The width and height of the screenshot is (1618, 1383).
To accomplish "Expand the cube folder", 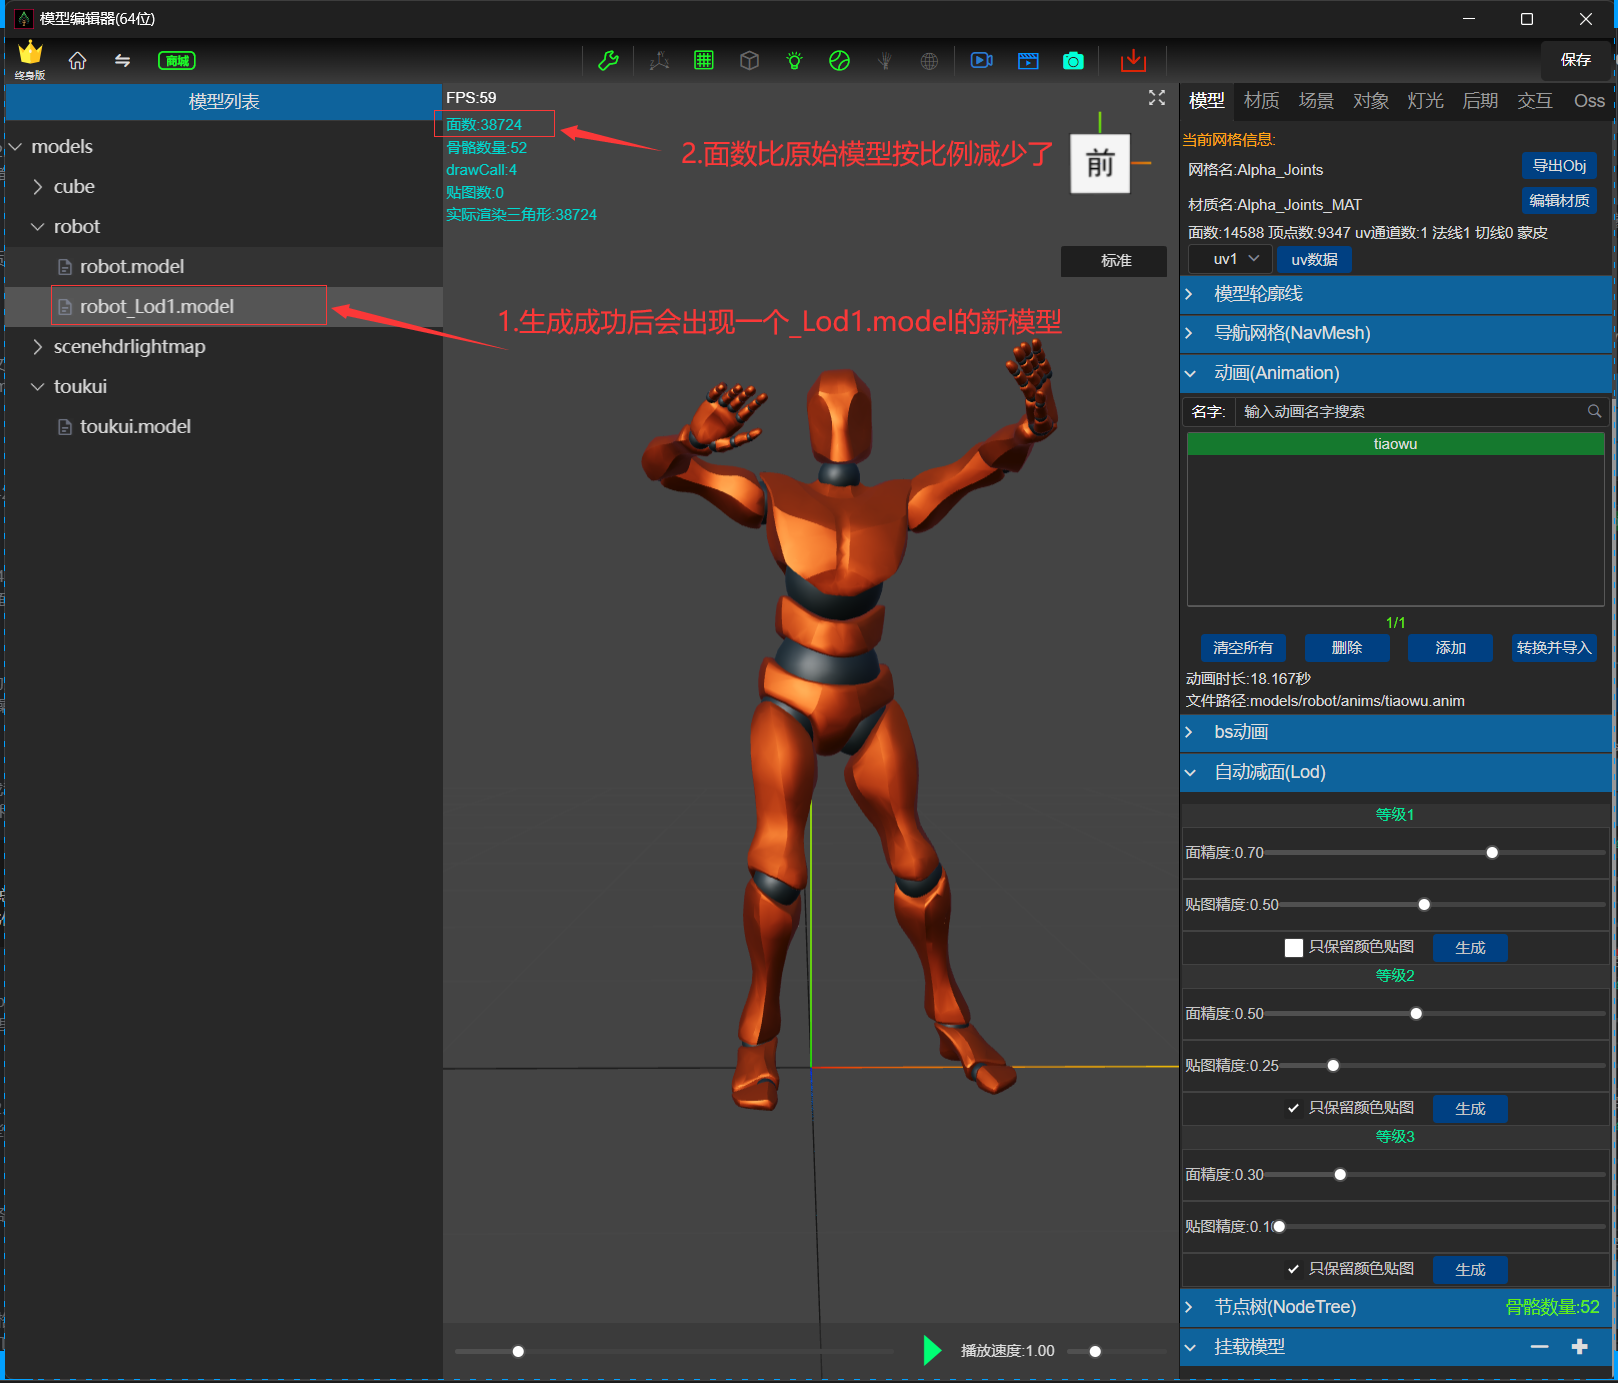I will [x=38, y=187].
